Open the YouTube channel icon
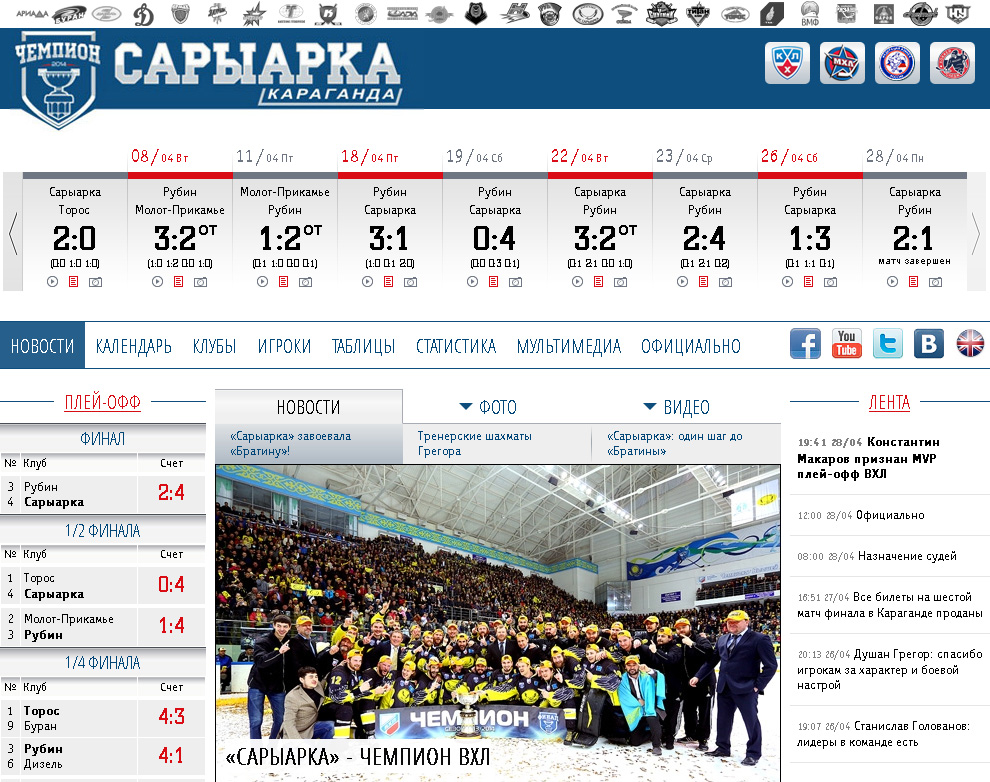990x782 pixels. click(x=847, y=344)
